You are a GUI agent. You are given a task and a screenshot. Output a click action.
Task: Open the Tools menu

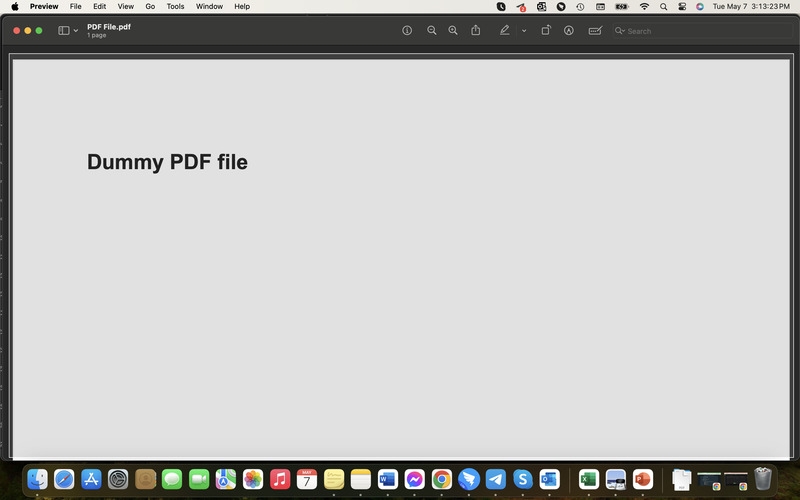(176, 7)
